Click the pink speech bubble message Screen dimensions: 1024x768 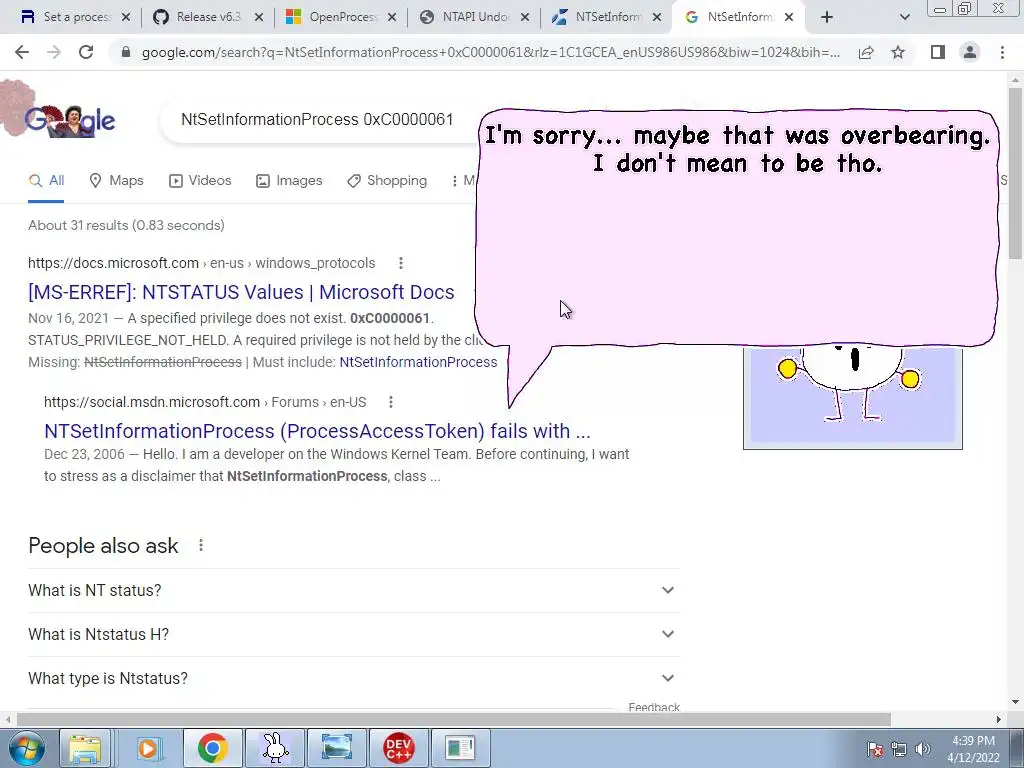point(737,229)
